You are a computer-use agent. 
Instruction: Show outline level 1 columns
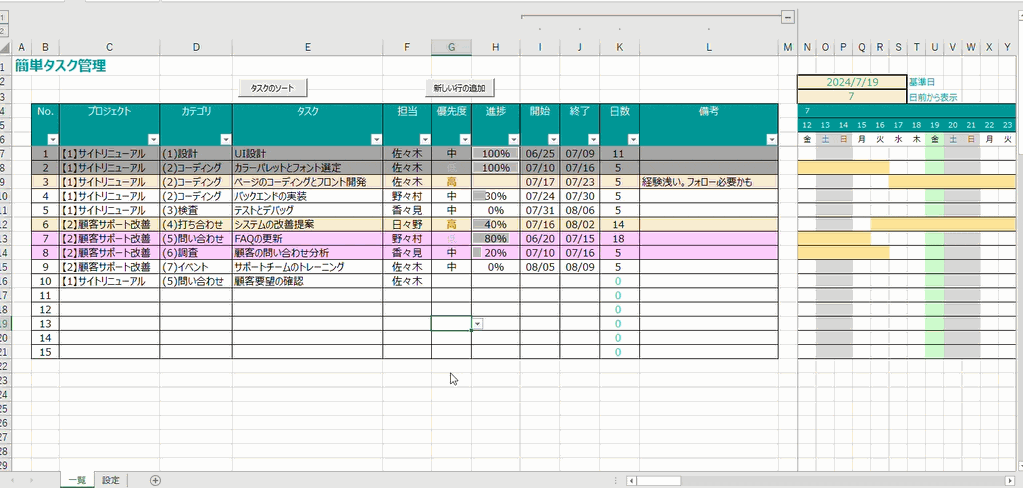click(x=3, y=18)
